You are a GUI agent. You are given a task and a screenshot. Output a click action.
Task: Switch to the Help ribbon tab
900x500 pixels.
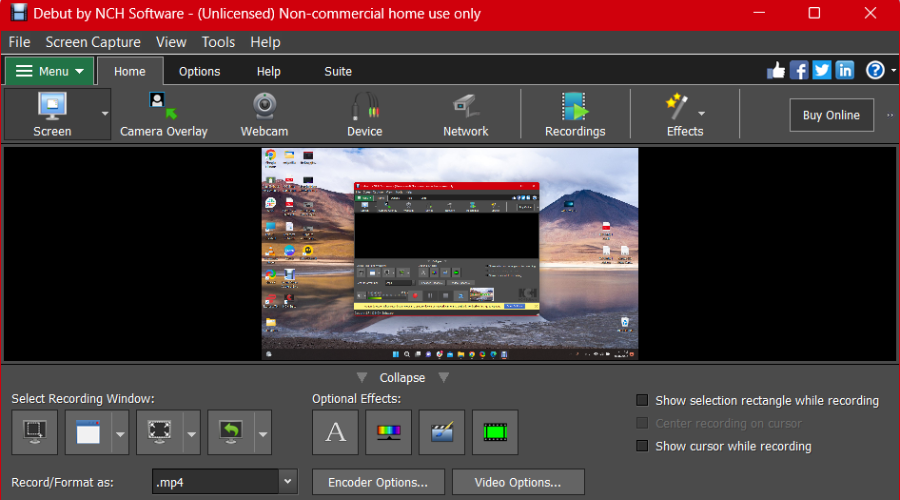click(x=269, y=71)
